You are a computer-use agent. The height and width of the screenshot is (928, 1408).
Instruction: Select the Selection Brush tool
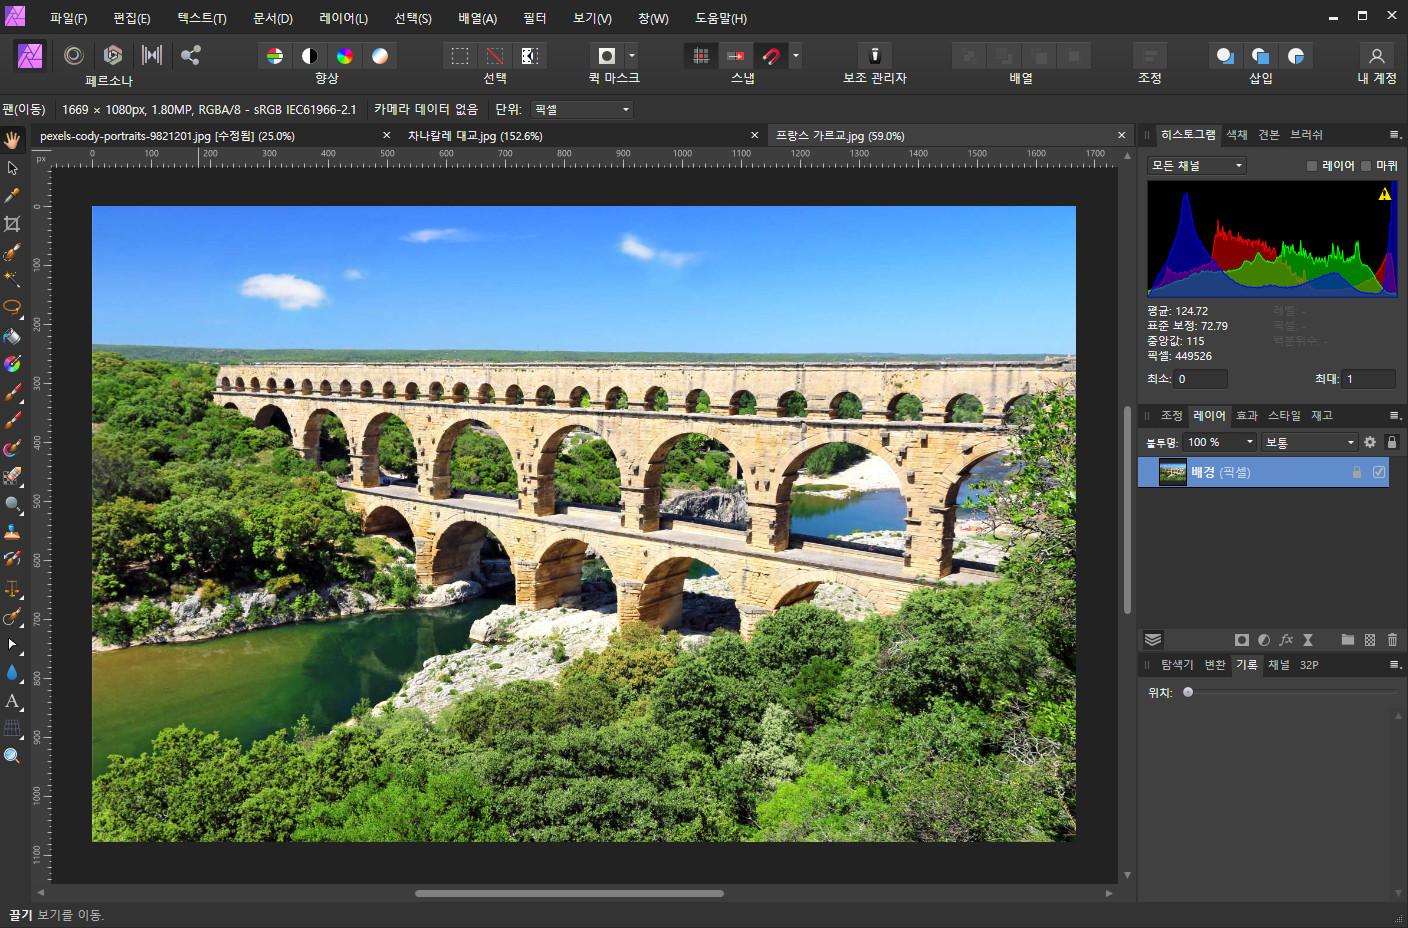pyautogui.click(x=12, y=251)
